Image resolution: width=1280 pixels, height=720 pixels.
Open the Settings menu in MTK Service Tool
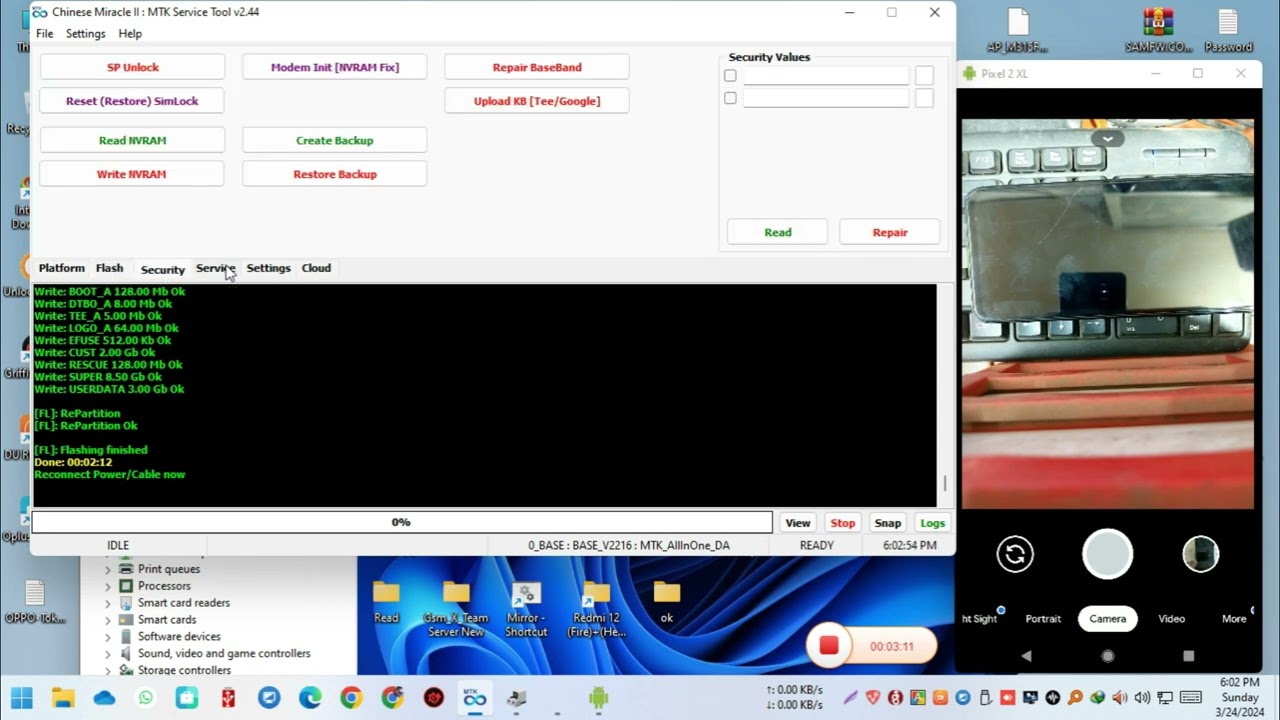[x=85, y=33]
